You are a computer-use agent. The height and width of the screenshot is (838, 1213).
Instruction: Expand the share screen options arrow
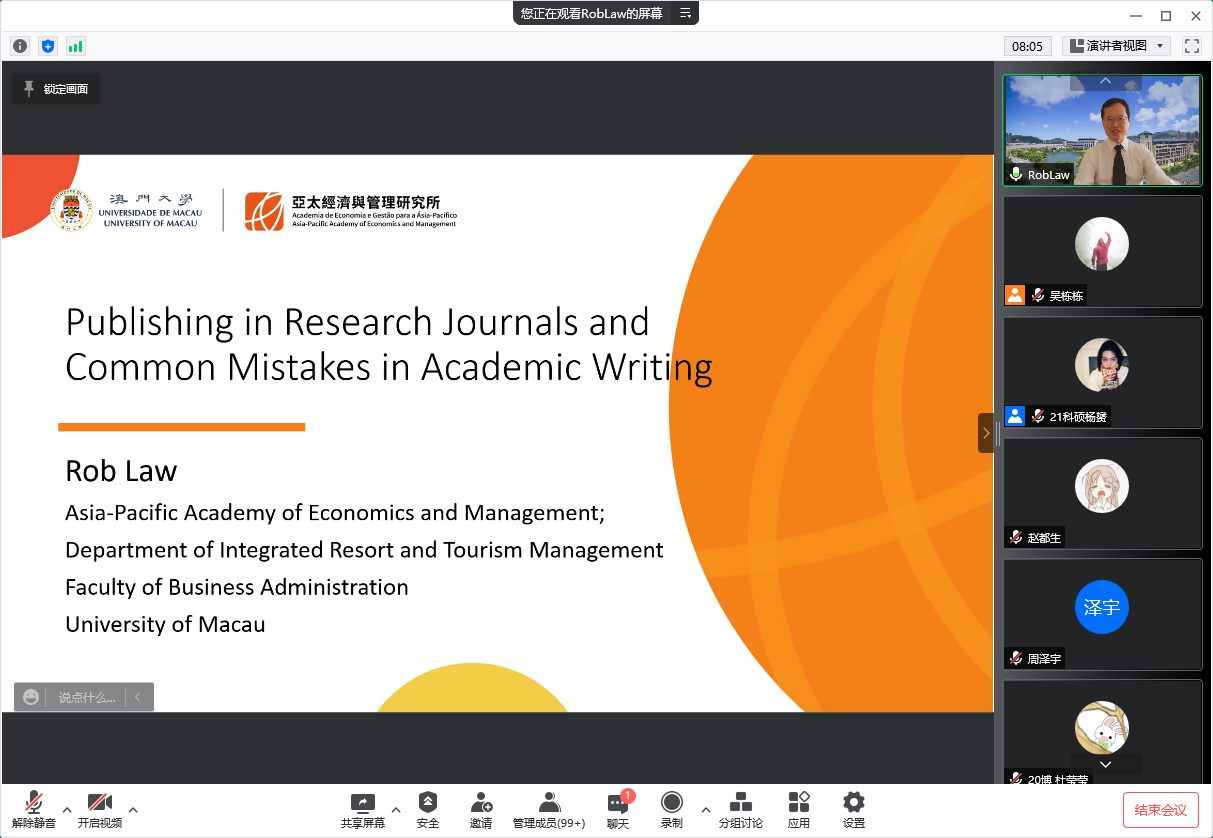tap(396, 810)
